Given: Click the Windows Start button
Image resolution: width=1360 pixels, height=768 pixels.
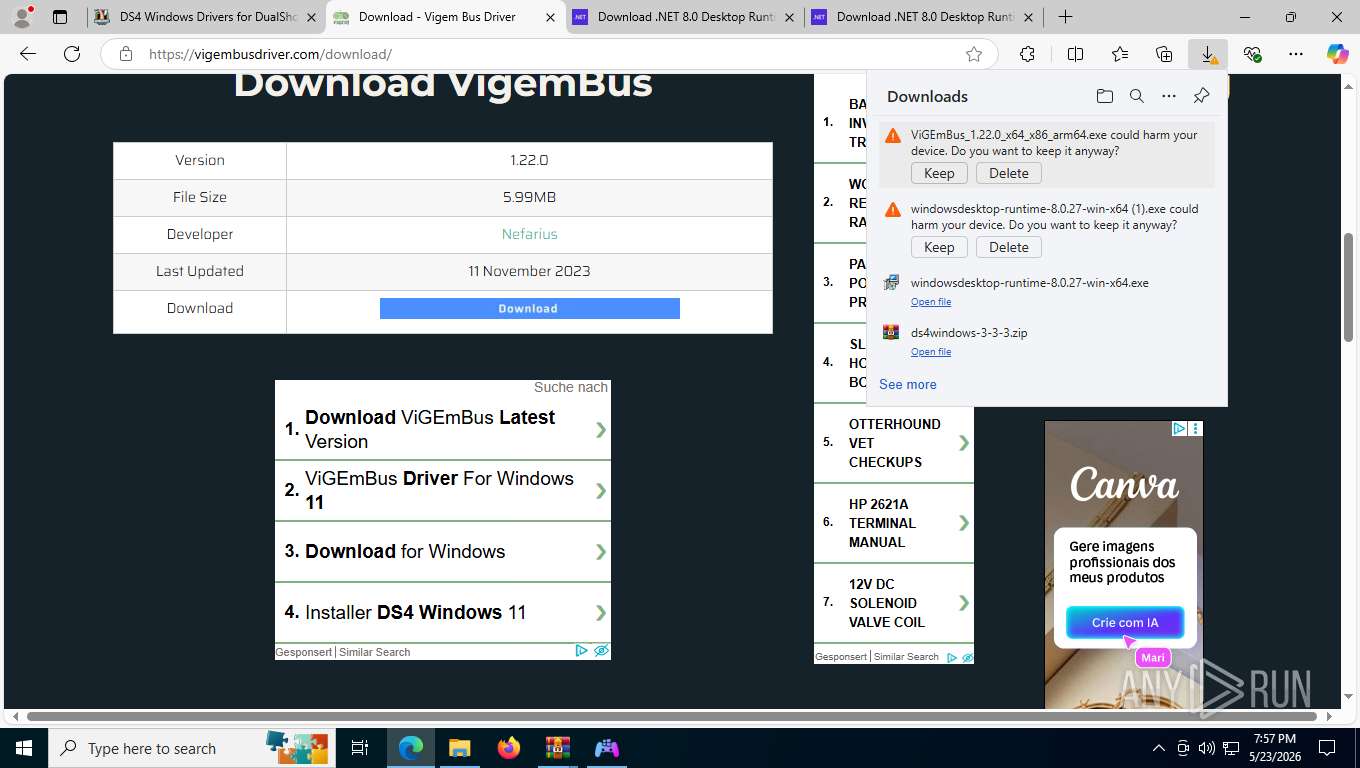Looking at the screenshot, I should pyautogui.click(x=23, y=748).
